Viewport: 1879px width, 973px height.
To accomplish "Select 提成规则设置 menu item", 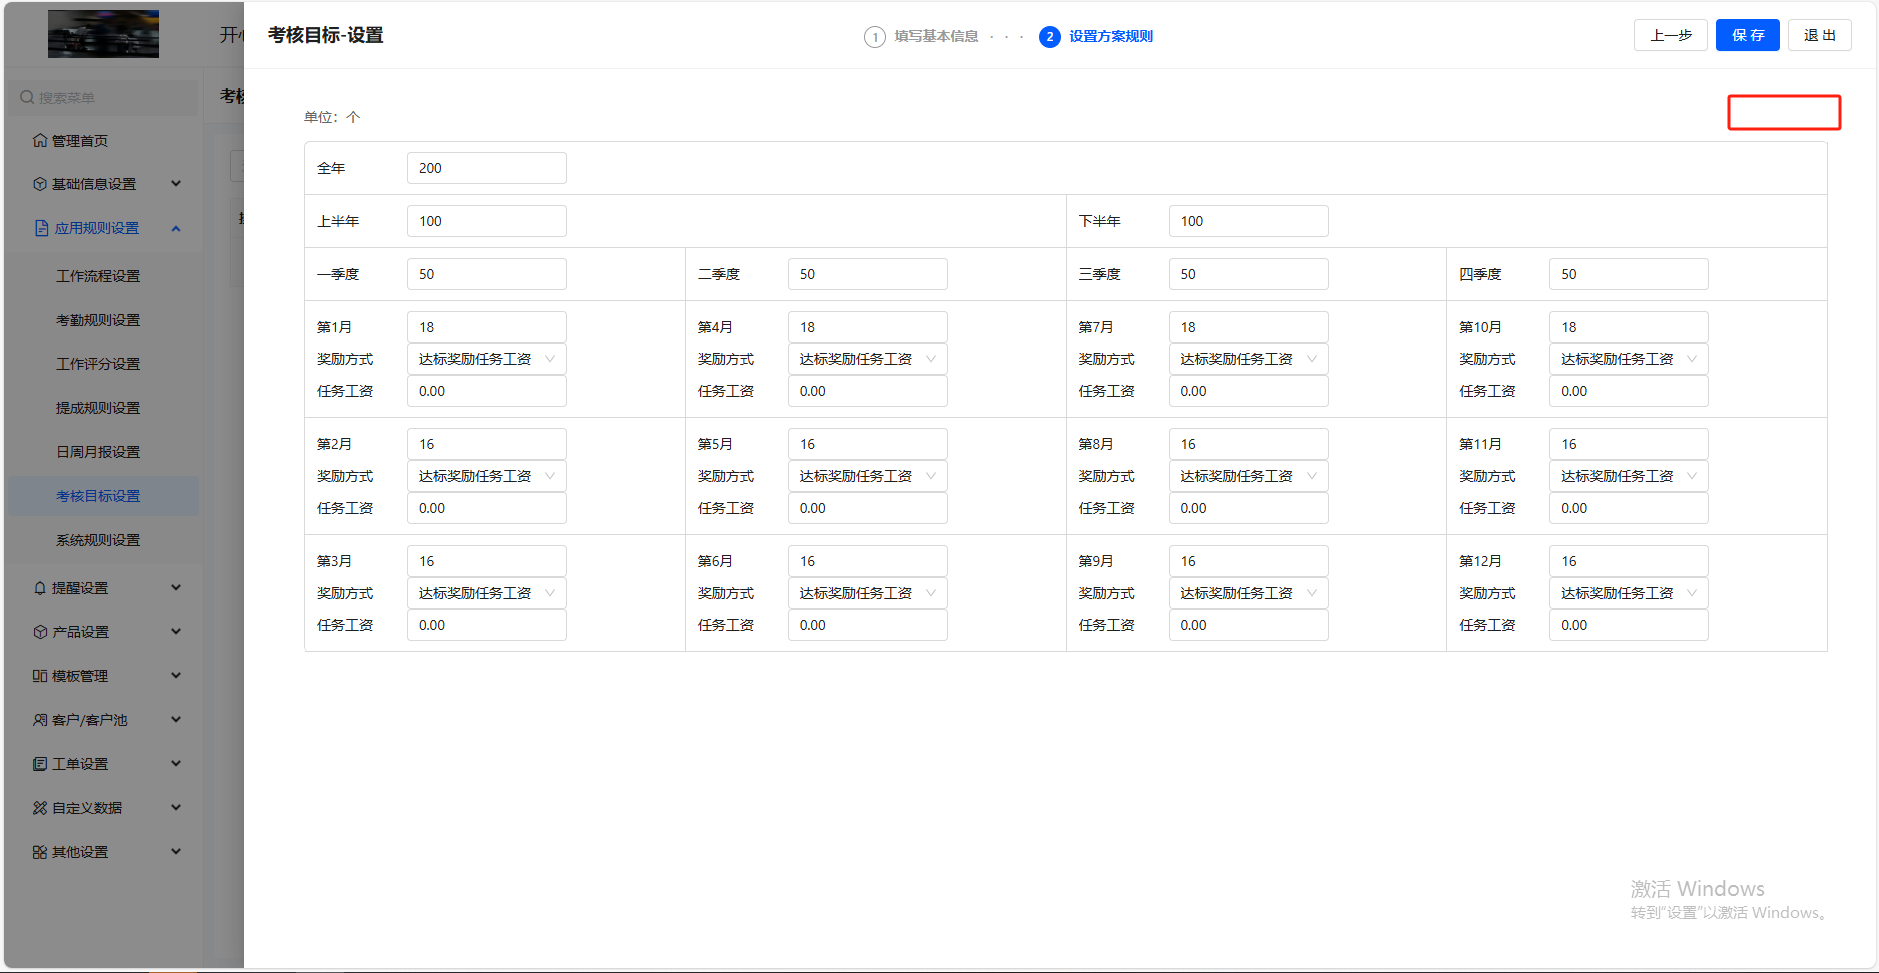I will tap(98, 408).
